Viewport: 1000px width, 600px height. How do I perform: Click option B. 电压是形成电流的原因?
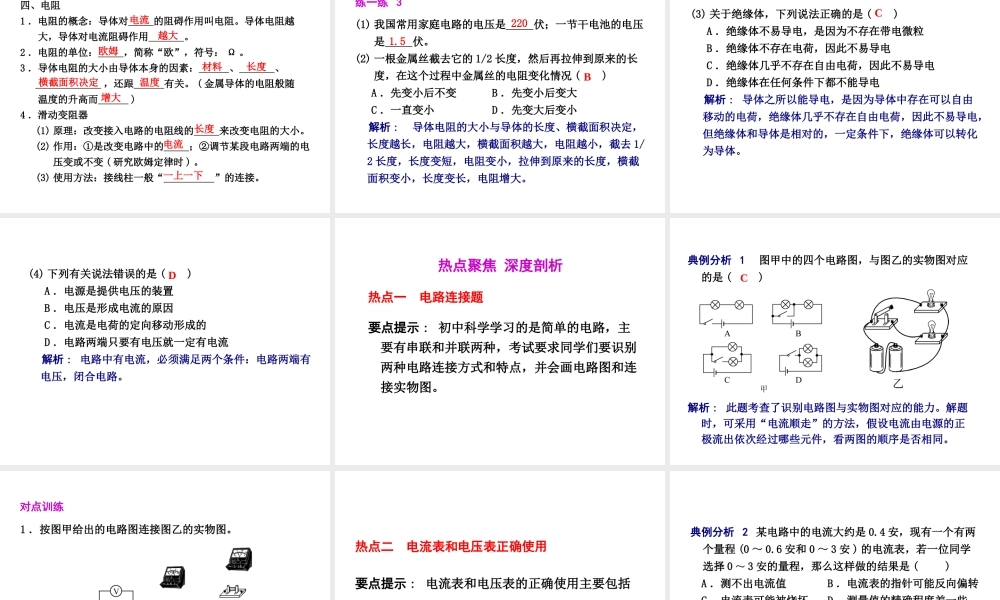coord(108,308)
